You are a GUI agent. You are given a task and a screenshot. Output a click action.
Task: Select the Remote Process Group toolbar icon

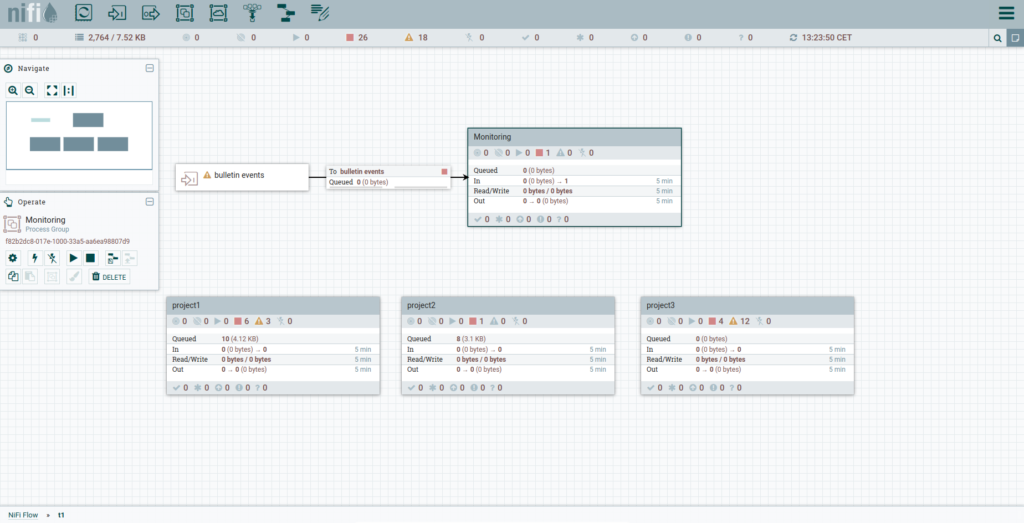[219, 12]
